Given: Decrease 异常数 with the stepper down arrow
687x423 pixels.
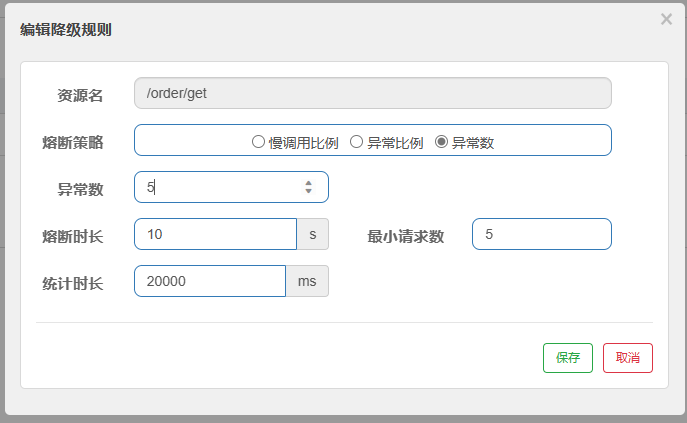Looking at the screenshot, I should click(x=308, y=191).
